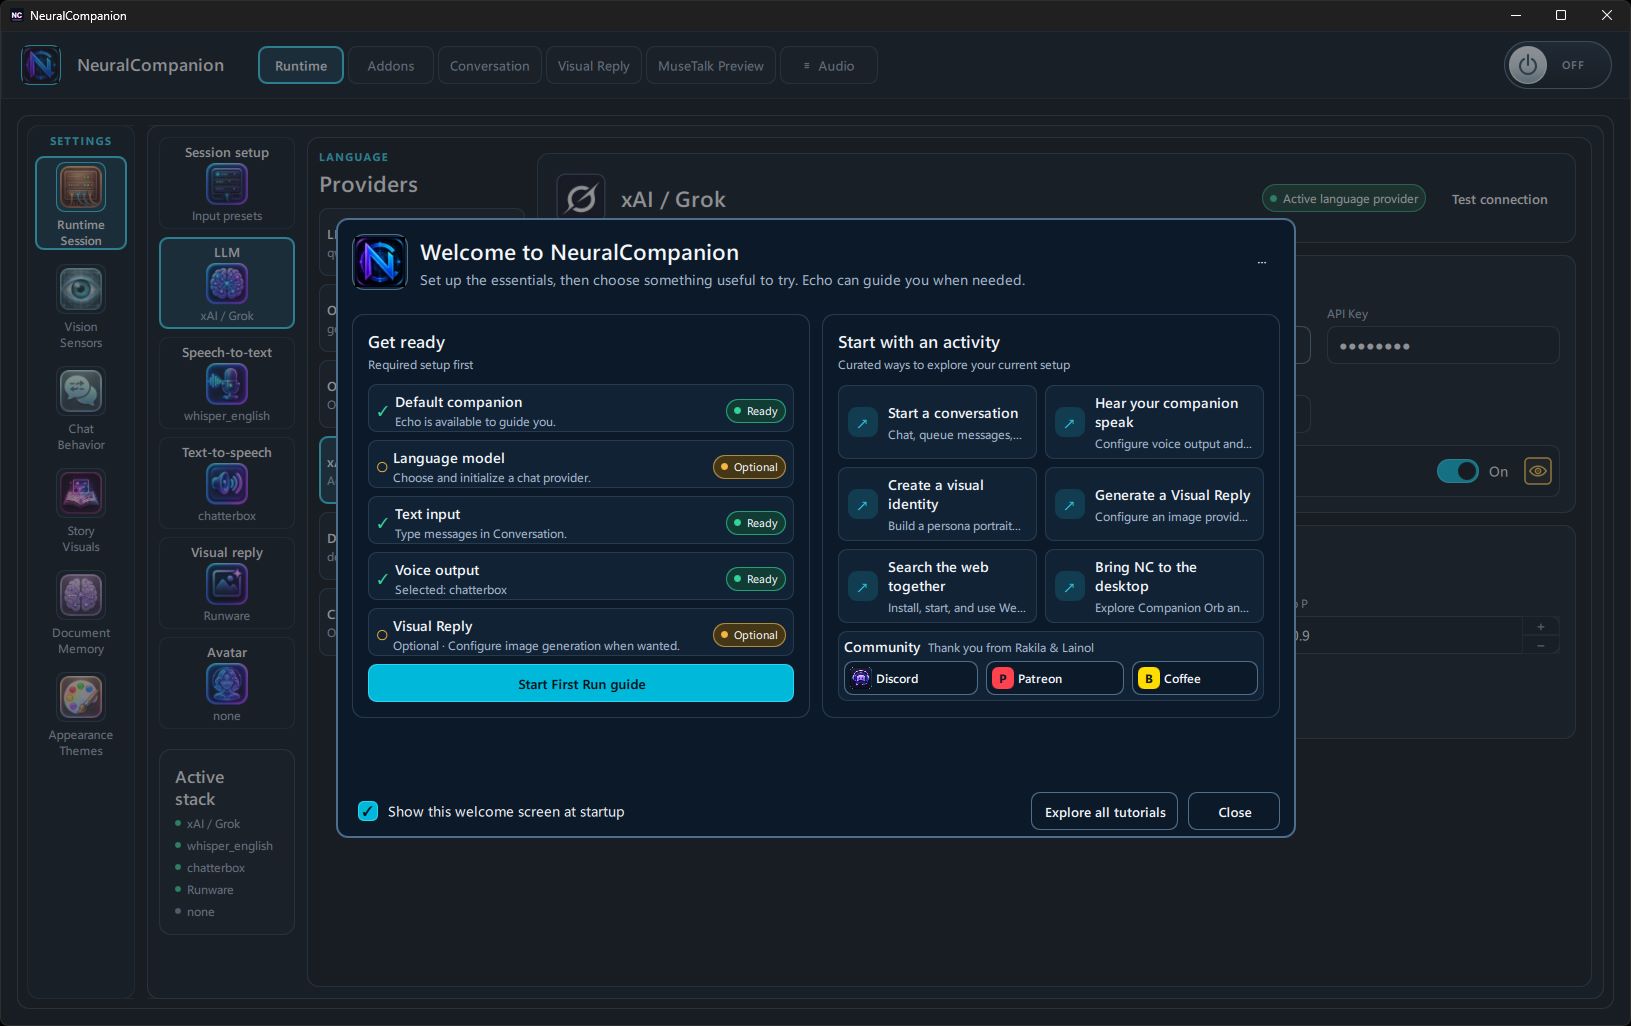The height and width of the screenshot is (1026, 1631).
Task: Select Session setup input presets card
Action: click(x=227, y=183)
